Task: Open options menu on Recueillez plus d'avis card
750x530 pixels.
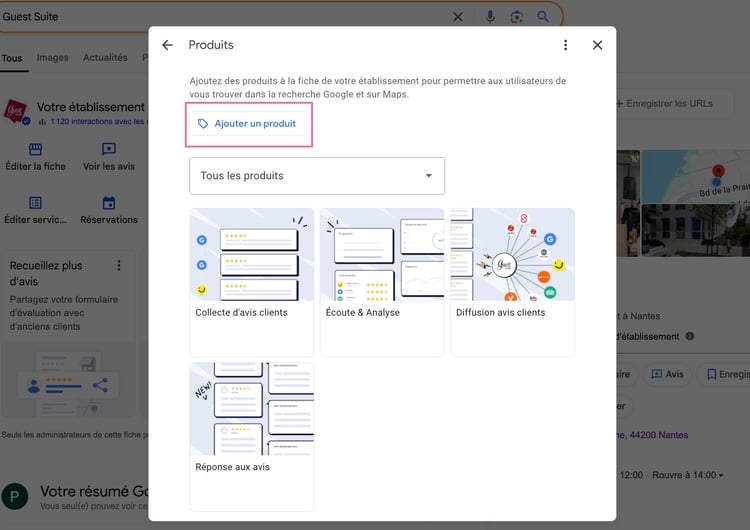Action: 119,266
